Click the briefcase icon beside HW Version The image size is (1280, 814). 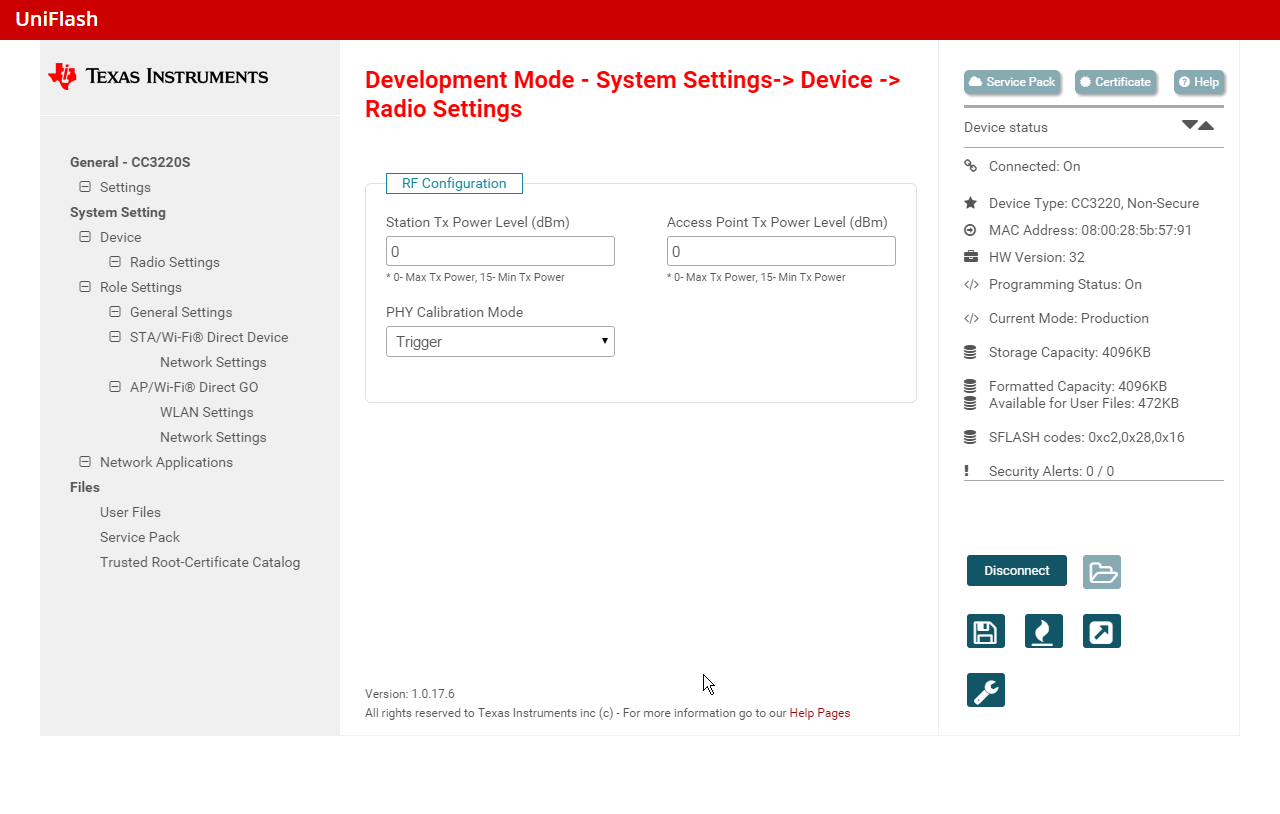pyautogui.click(x=970, y=257)
